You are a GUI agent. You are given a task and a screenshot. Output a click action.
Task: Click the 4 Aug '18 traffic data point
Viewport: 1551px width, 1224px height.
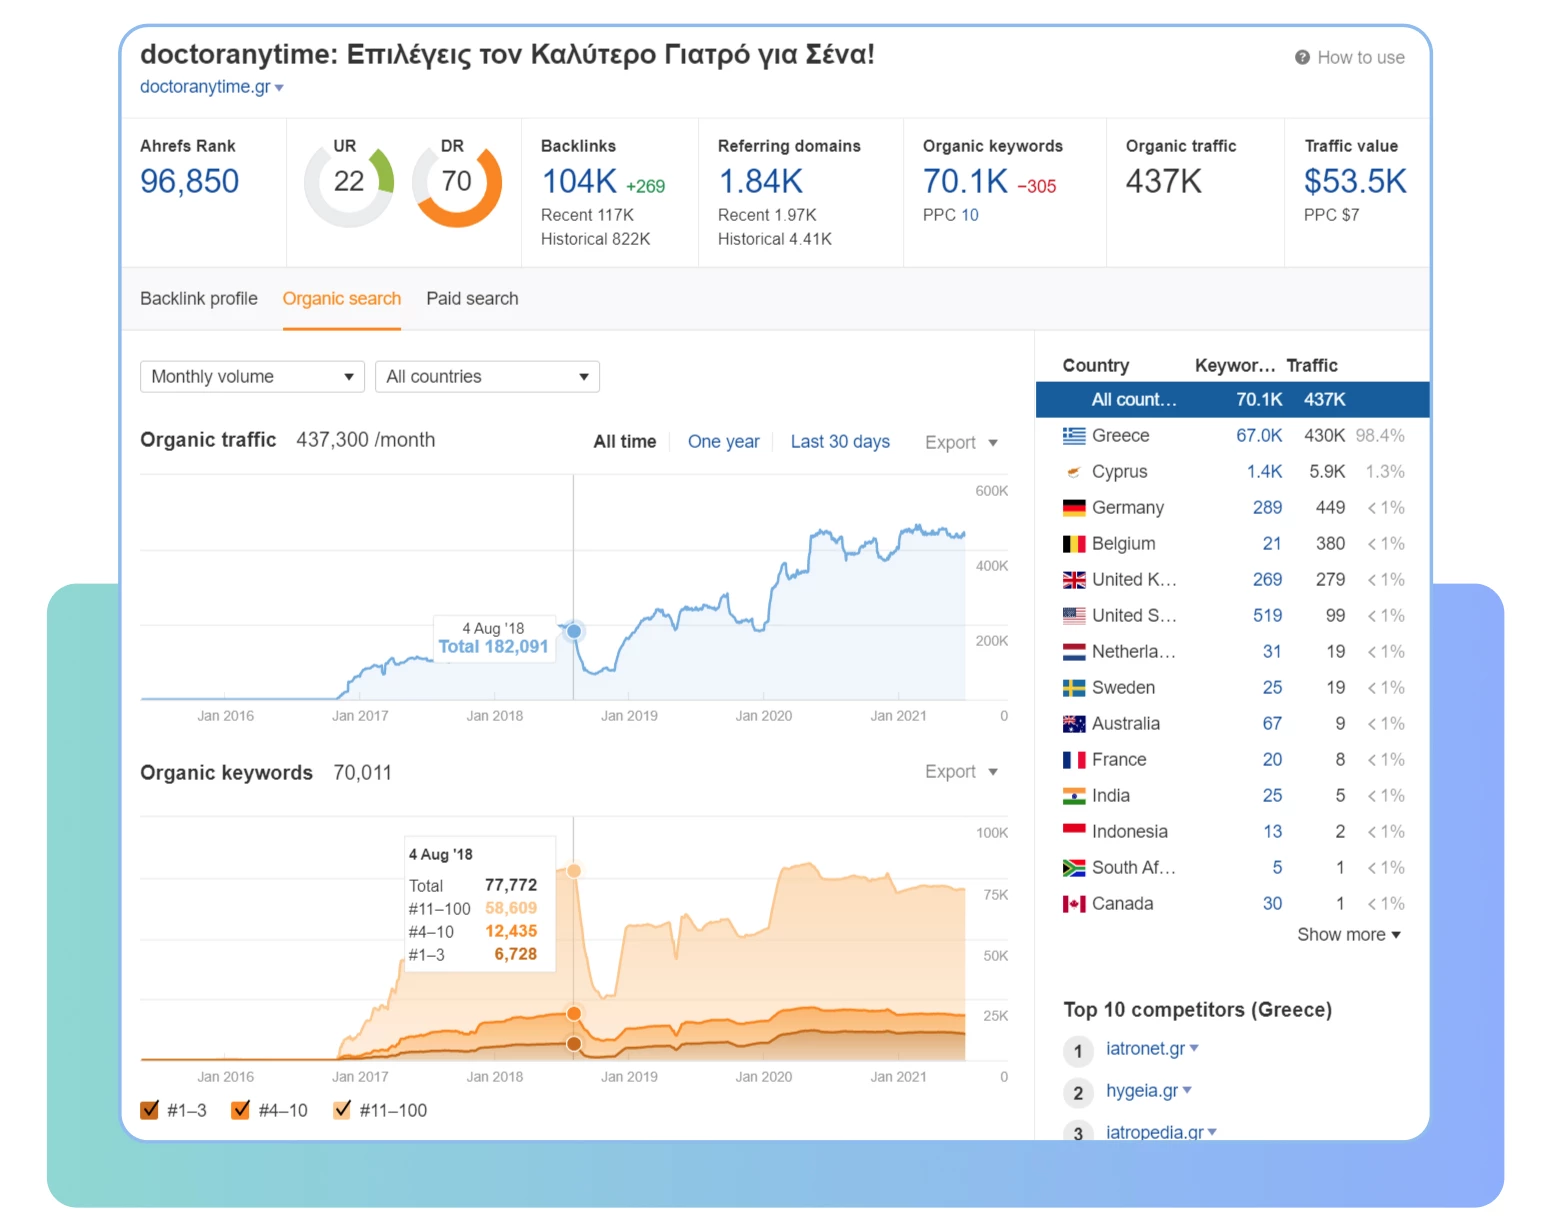(574, 631)
